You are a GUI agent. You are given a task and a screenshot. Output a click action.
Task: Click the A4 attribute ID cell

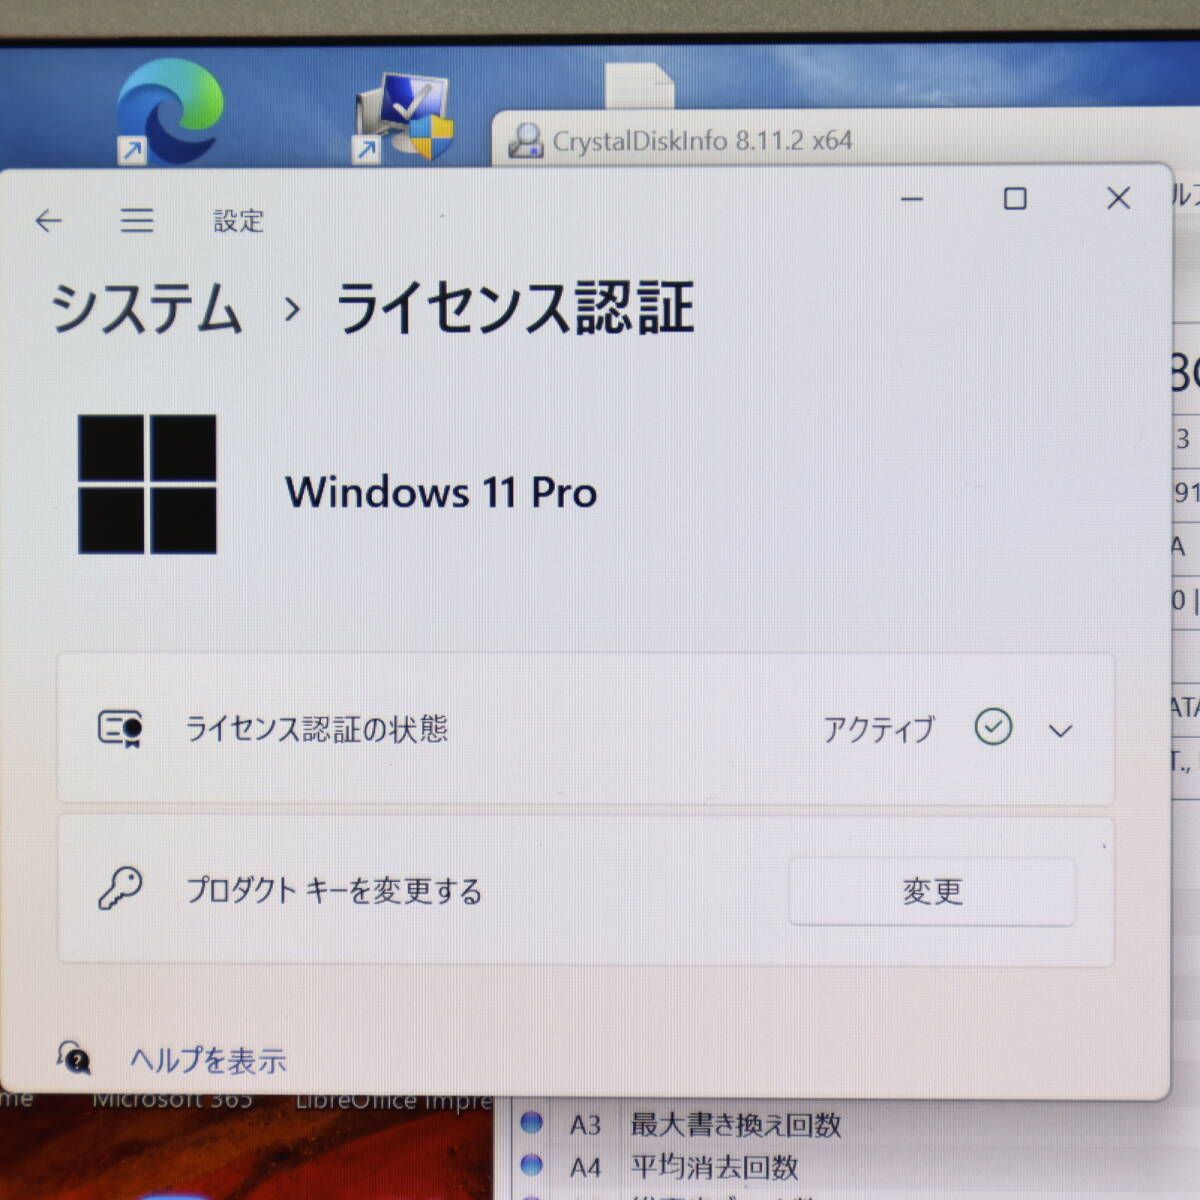tap(586, 1167)
